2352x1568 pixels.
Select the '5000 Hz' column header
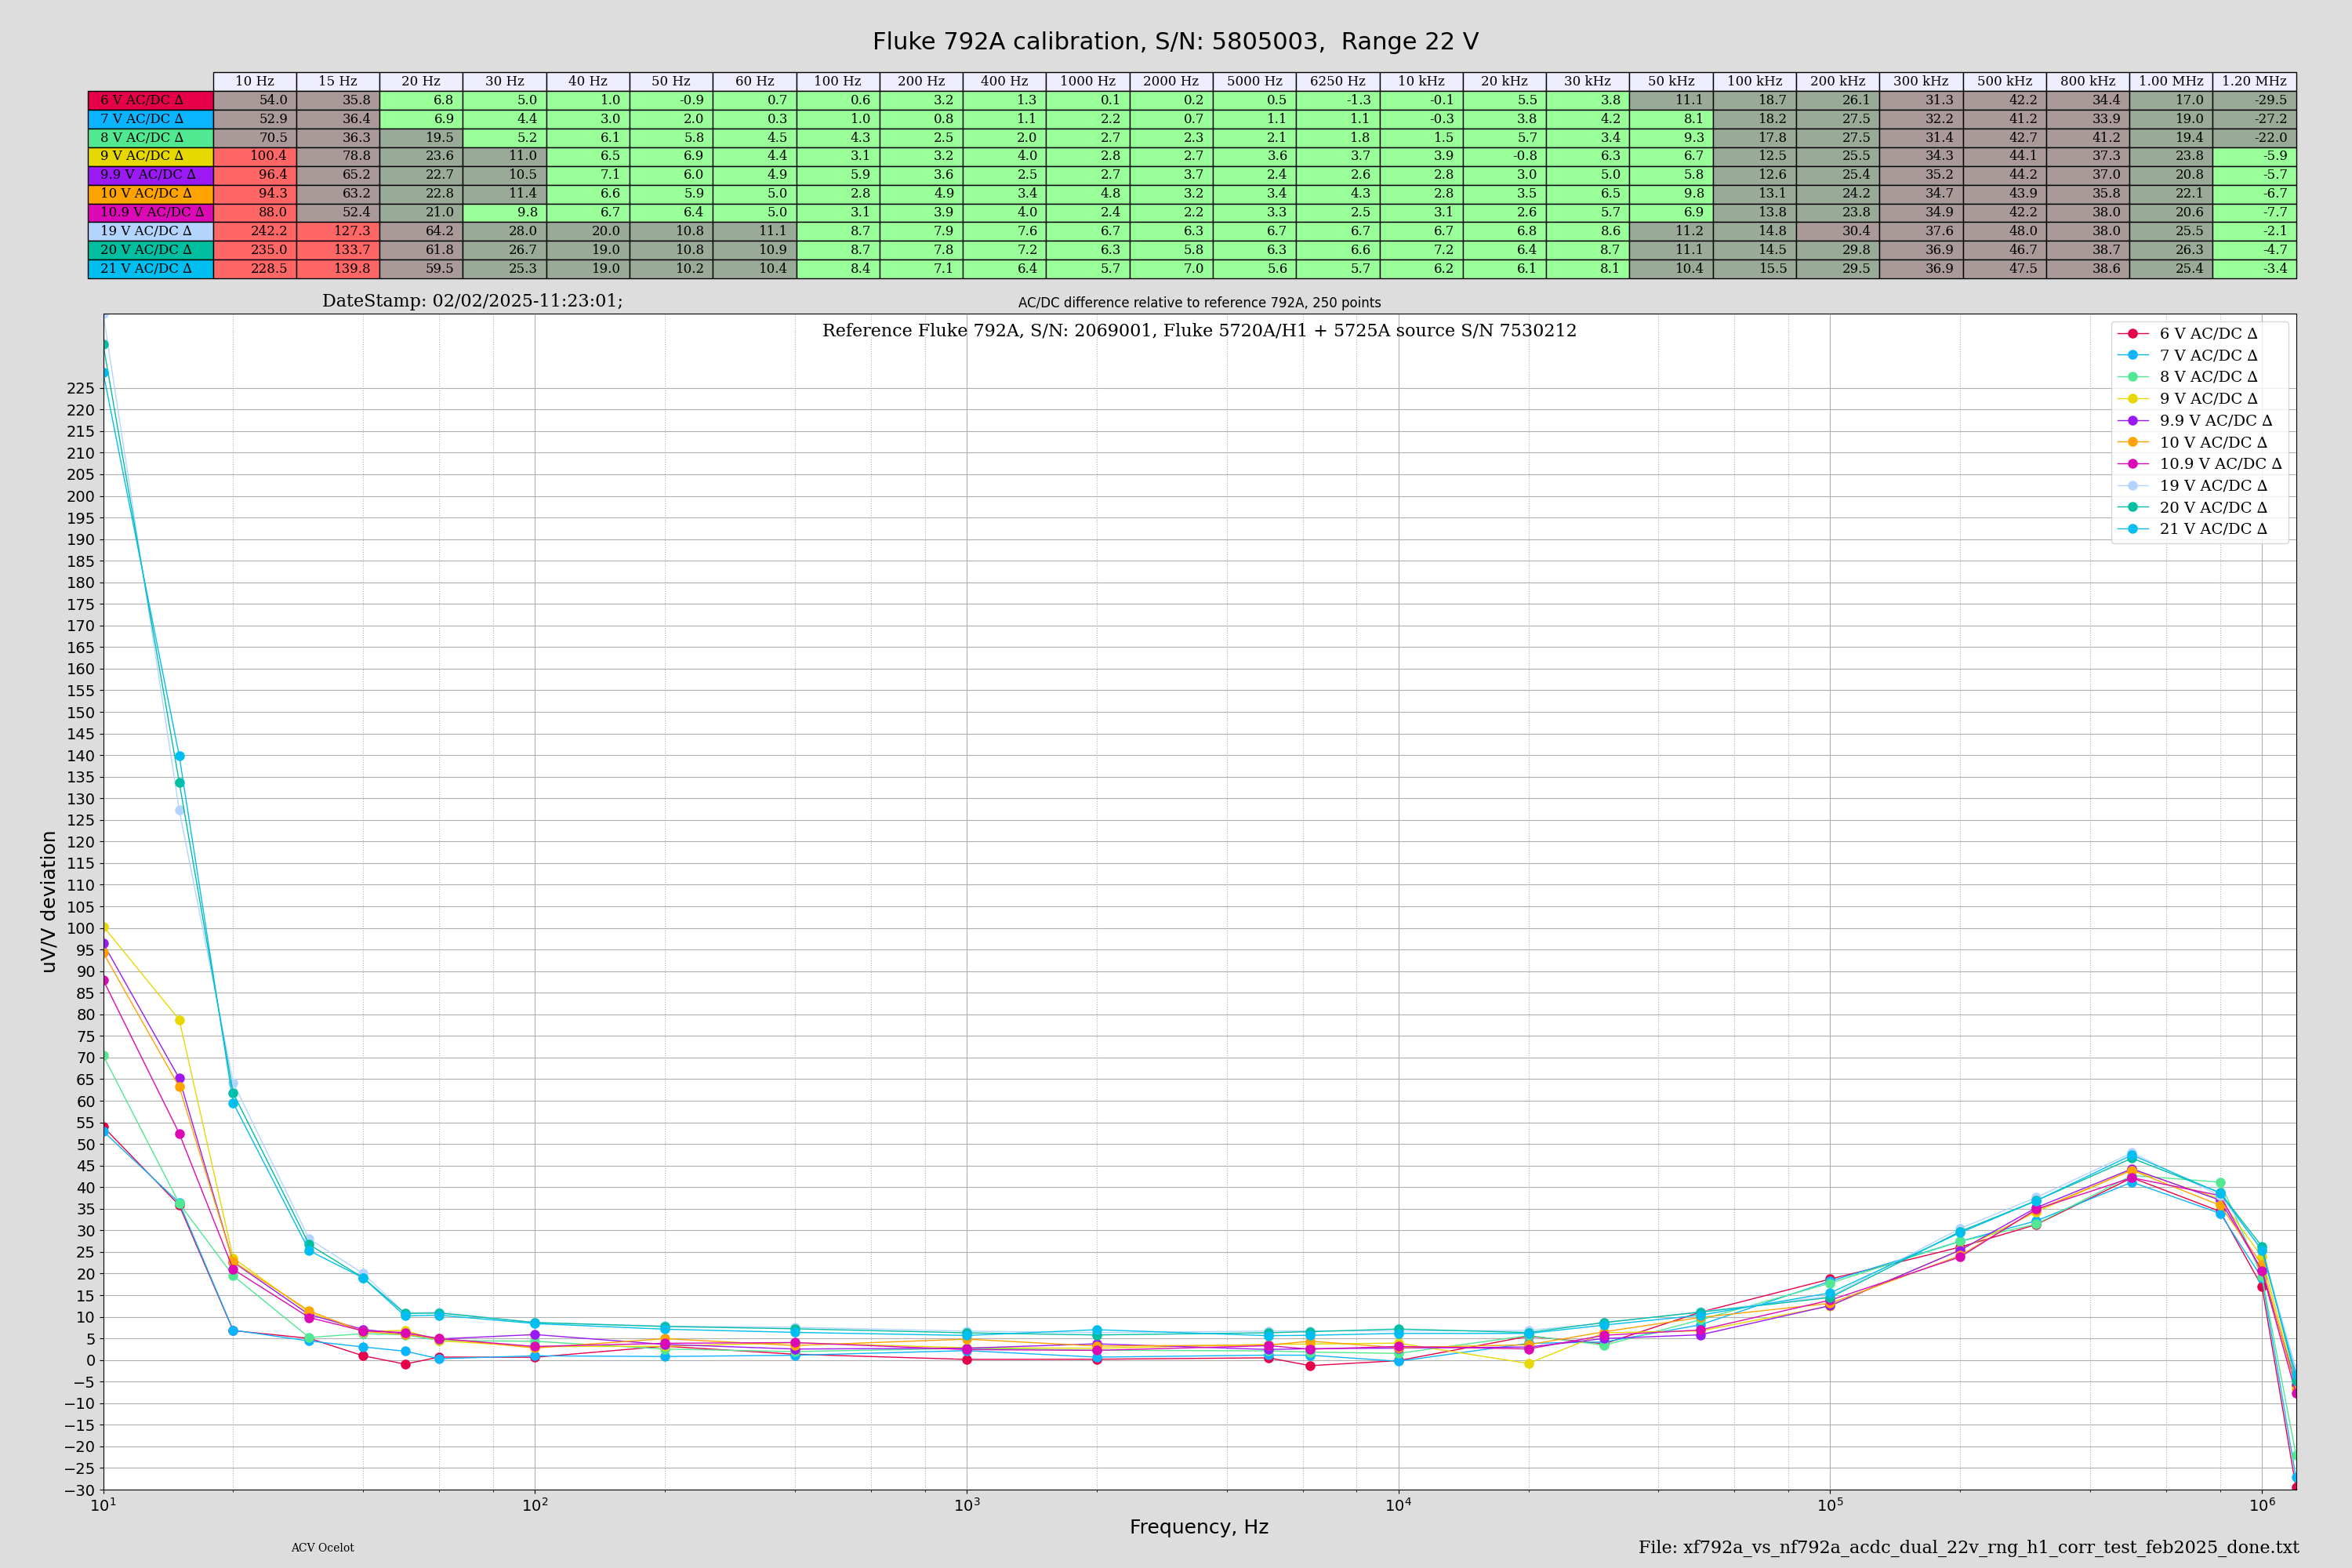1255,81
